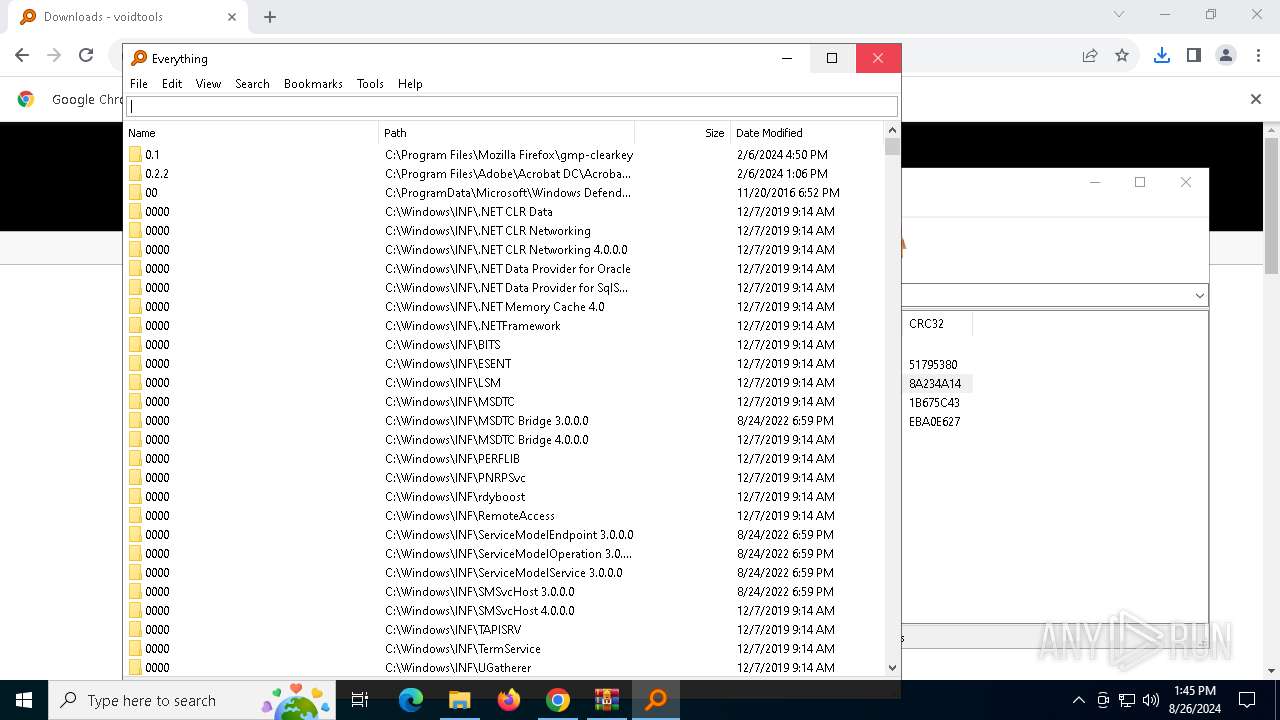Open File Explorer from taskbar

pos(459,700)
